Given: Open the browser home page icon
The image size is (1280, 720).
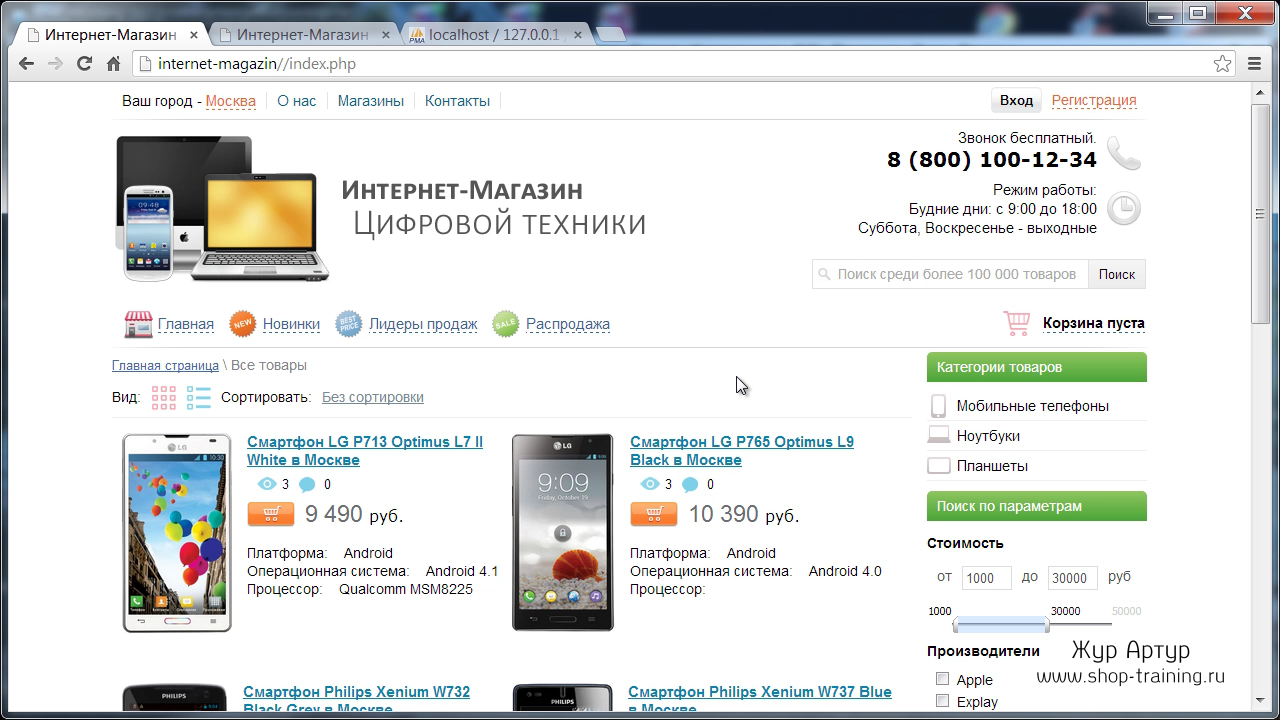Looking at the screenshot, I should click(x=113, y=64).
